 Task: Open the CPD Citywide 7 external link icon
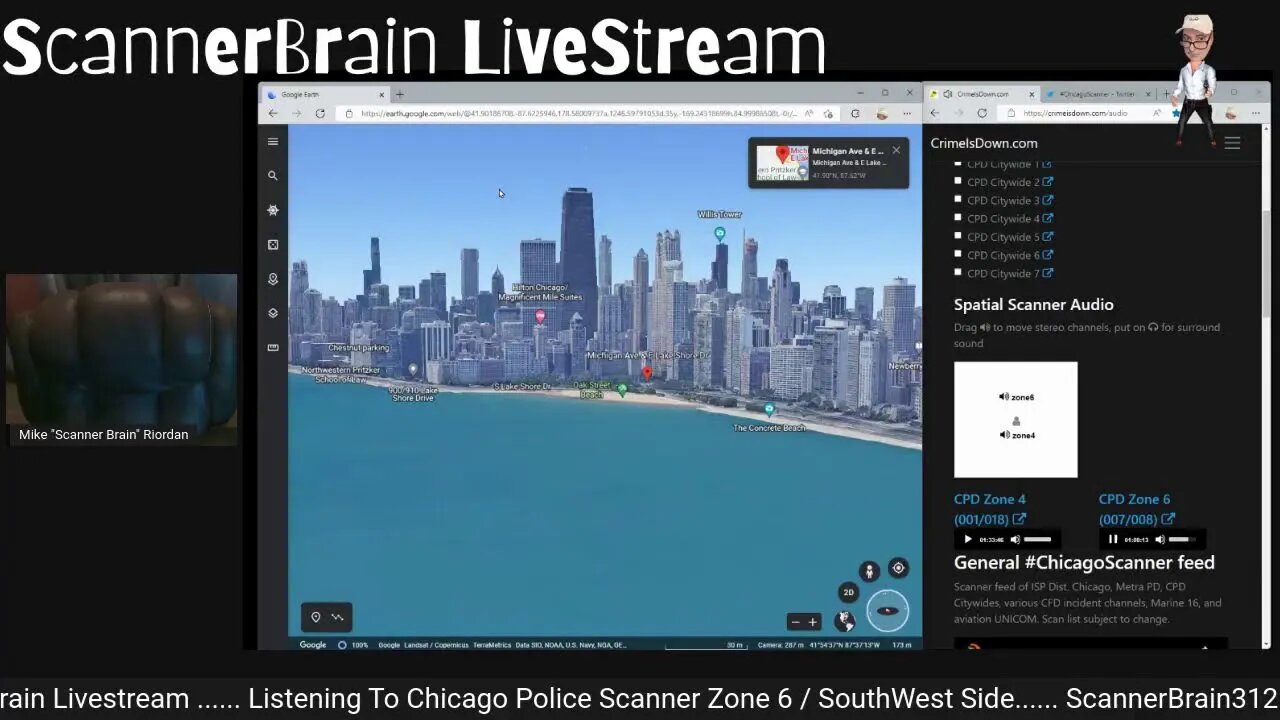click(x=1048, y=273)
